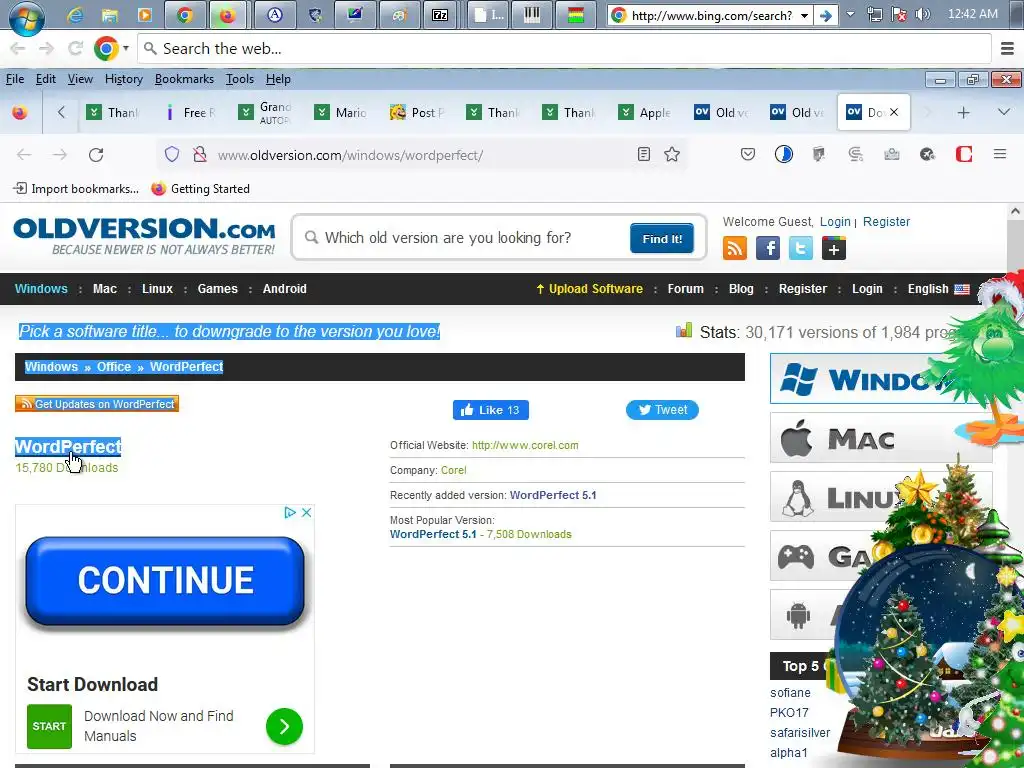Save page to Pocket icon
This screenshot has height=768, width=1024.
coord(748,154)
